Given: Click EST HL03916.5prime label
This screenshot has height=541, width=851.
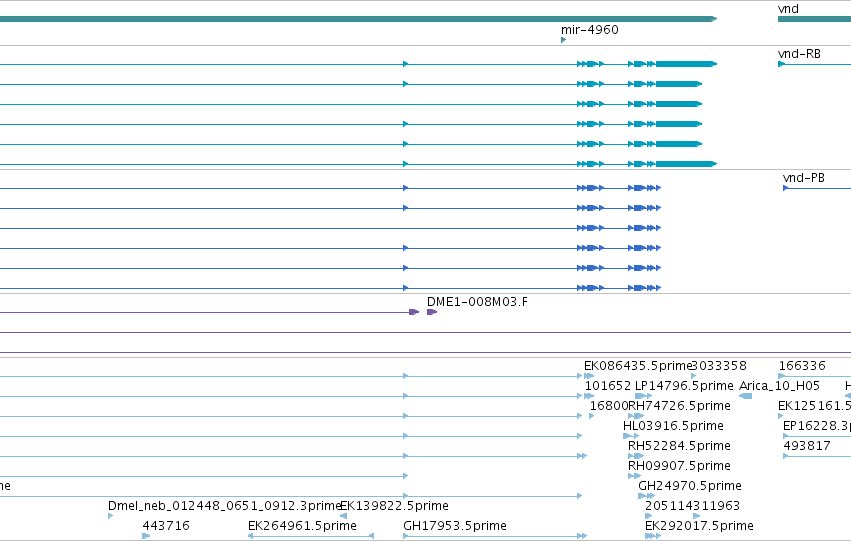Looking at the screenshot, I should tap(673, 426).
